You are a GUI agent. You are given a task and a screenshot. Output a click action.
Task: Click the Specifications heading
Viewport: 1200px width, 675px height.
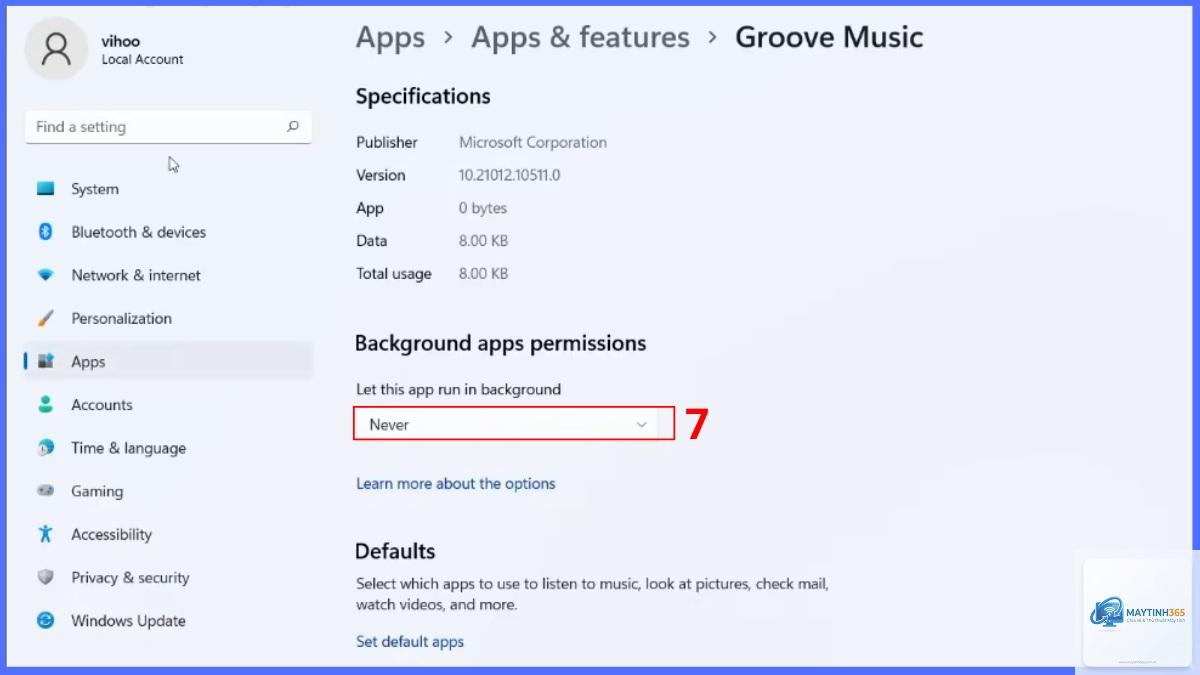point(423,96)
